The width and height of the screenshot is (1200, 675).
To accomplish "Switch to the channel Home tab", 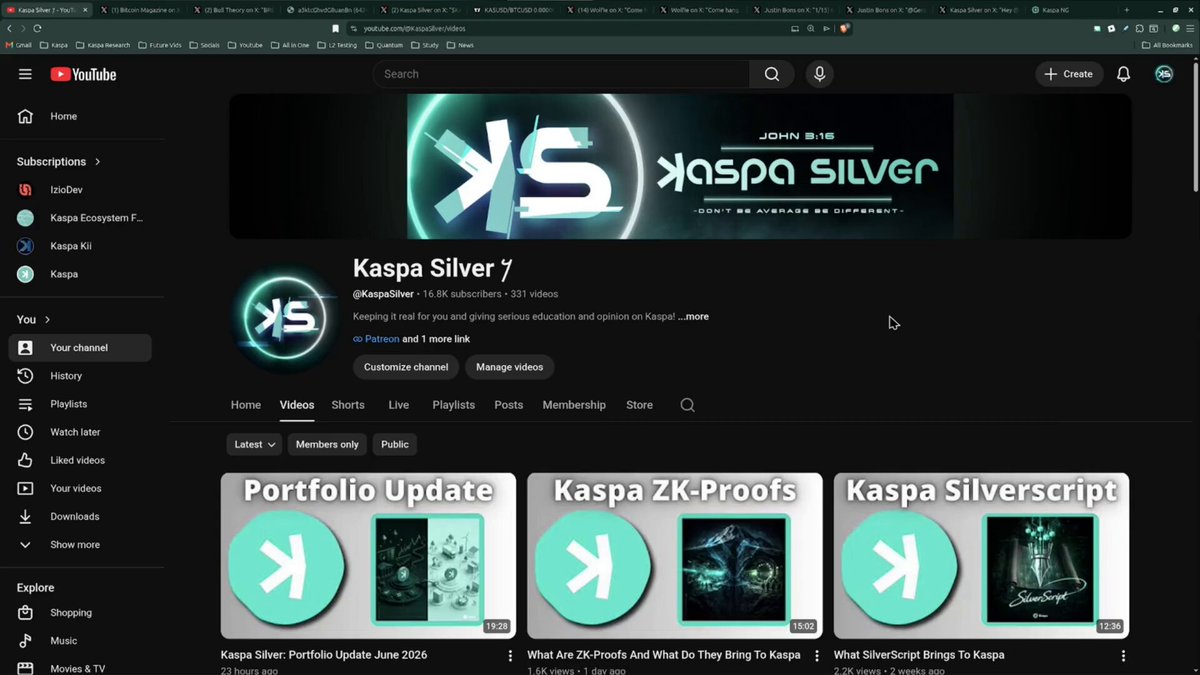I will tap(246, 405).
